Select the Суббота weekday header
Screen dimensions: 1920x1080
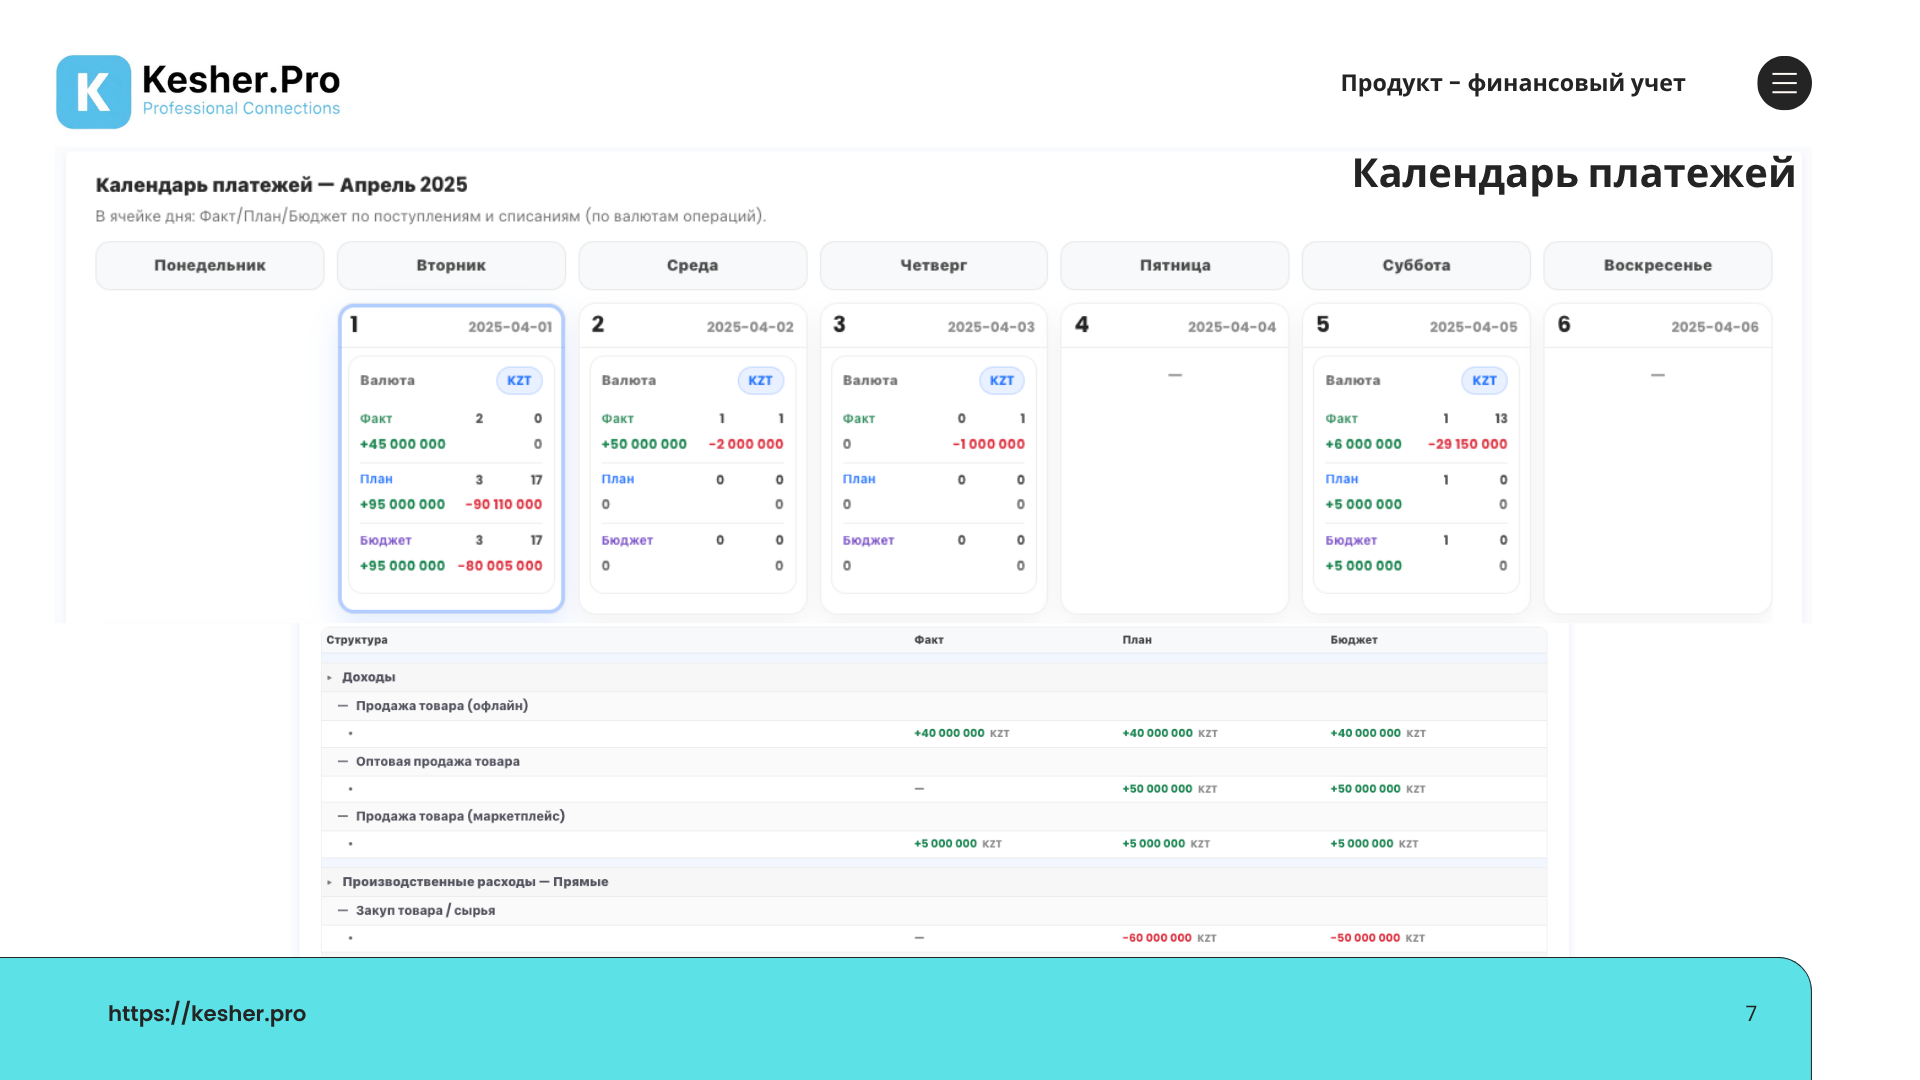tap(1416, 265)
